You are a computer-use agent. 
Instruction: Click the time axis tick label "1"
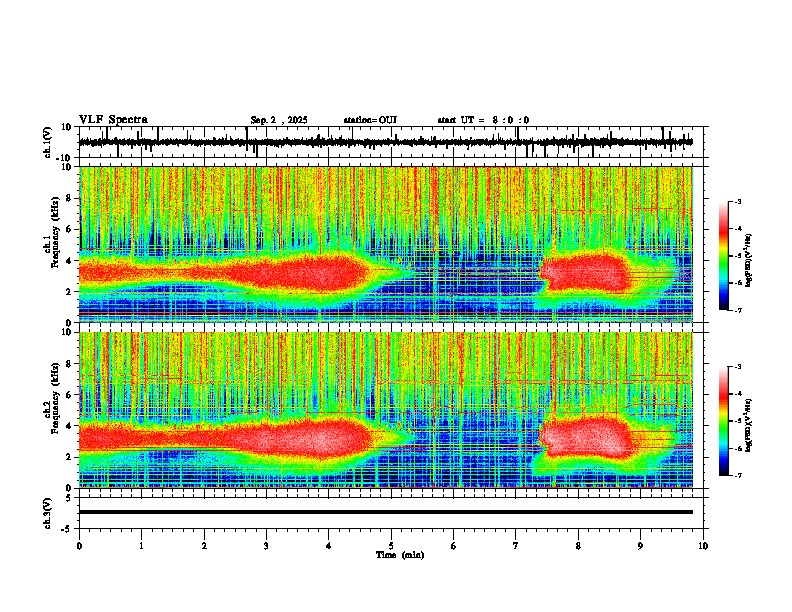point(141,546)
